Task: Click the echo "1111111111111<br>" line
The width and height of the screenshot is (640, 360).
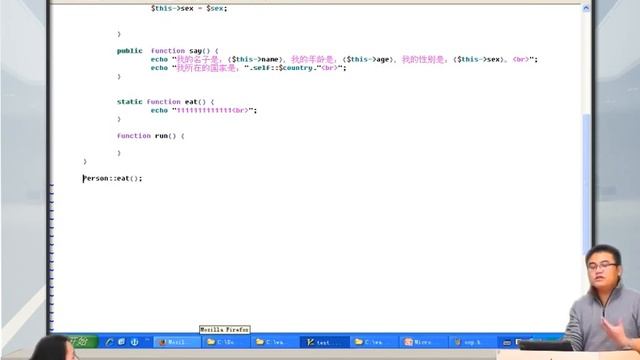Action: 204,110
